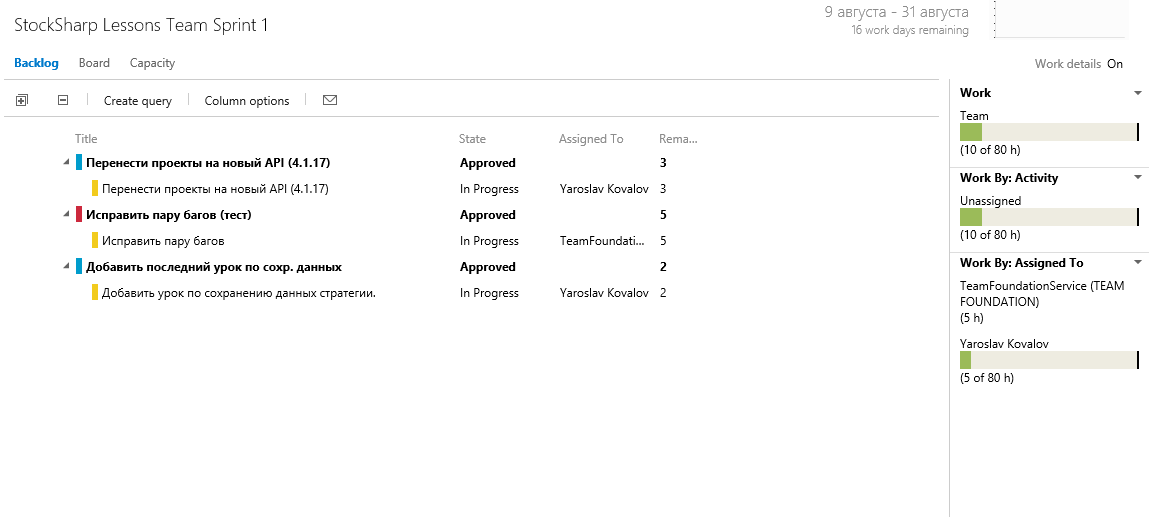Click the Create query button
The image size is (1149, 517).
pos(138,101)
